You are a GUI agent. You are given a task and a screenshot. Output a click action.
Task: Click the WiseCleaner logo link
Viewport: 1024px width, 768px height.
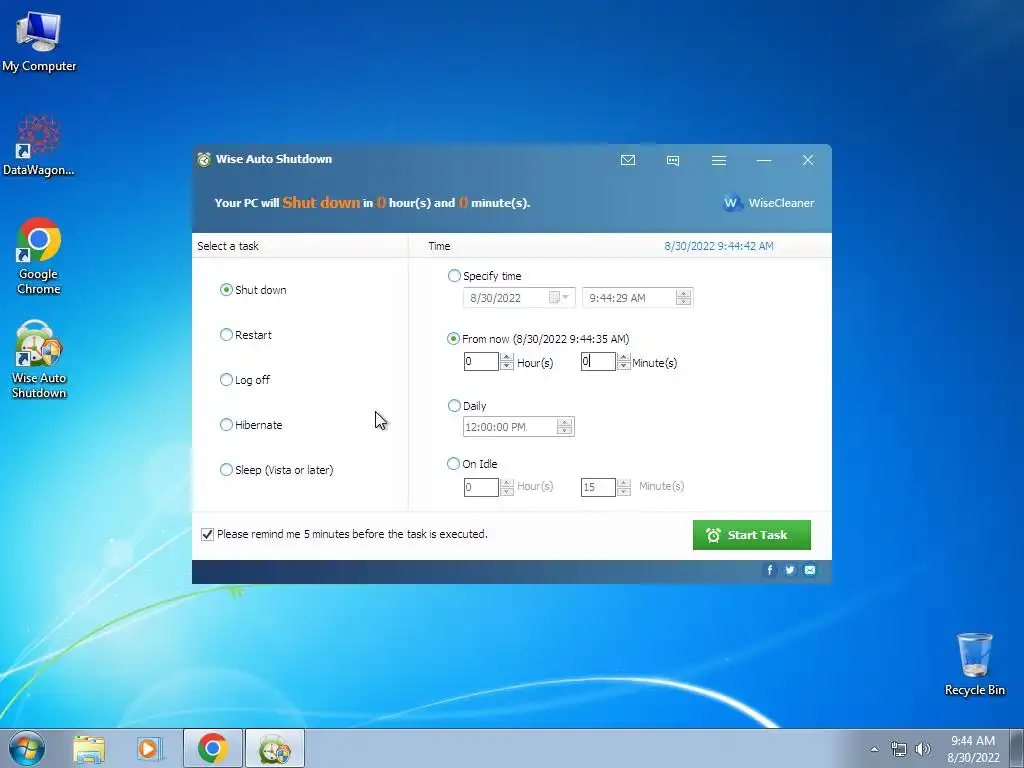coord(769,203)
